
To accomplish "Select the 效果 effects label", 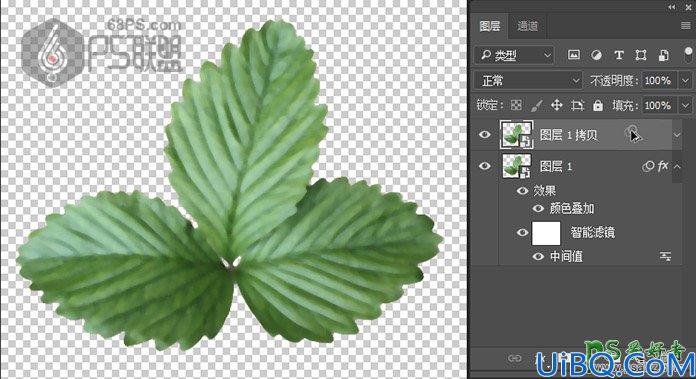I will [545, 191].
